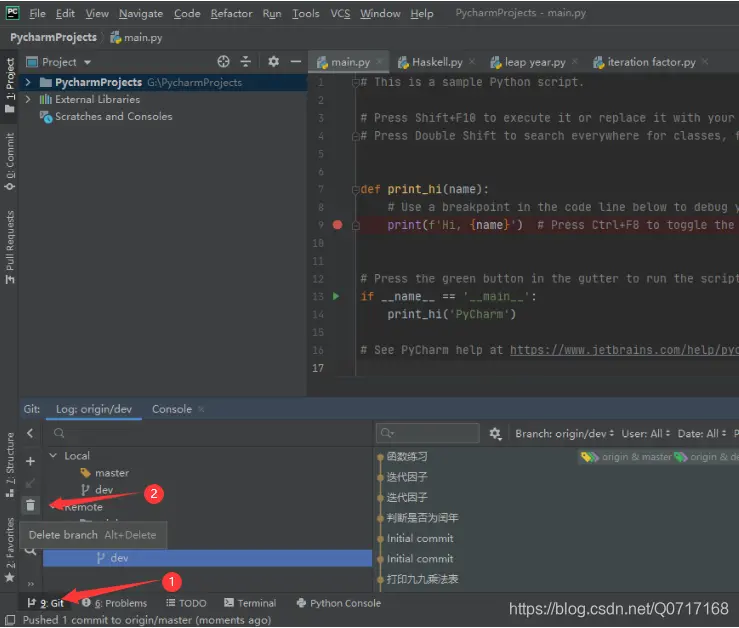The width and height of the screenshot is (739, 628).
Task: Open the Project tool window sidebar button
Action: (9, 85)
